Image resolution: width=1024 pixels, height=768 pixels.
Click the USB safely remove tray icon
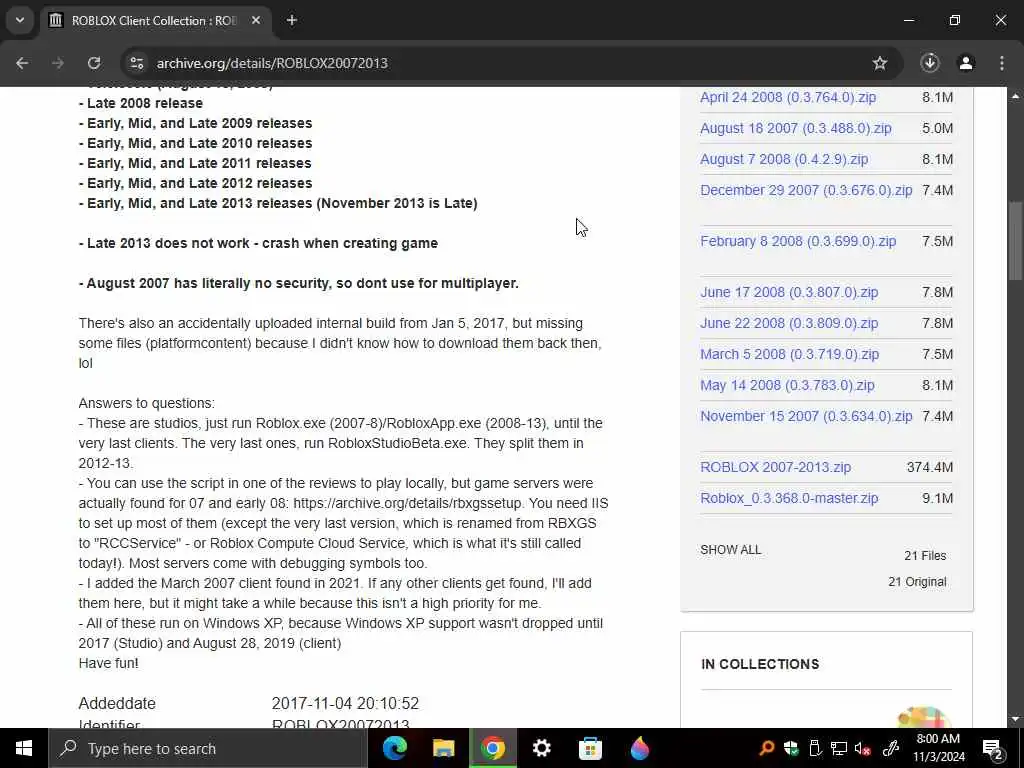pyautogui.click(x=814, y=748)
